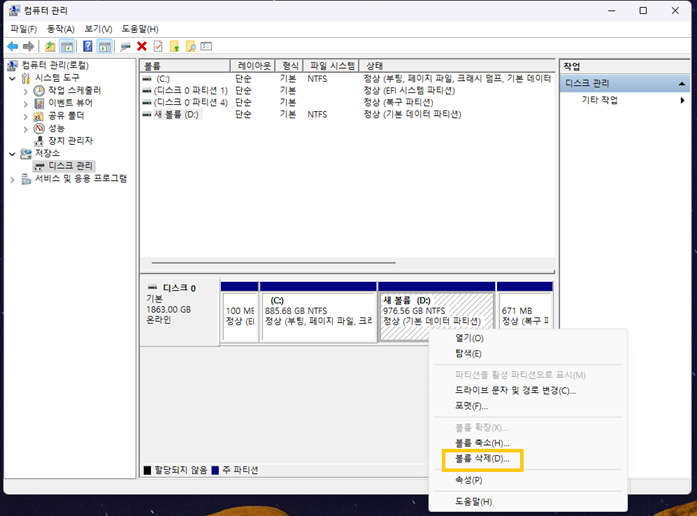This screenshot has width=697, height=516.
Task: Expand the 작업 스케줄러 tree node
Action: tap(25, 91)
